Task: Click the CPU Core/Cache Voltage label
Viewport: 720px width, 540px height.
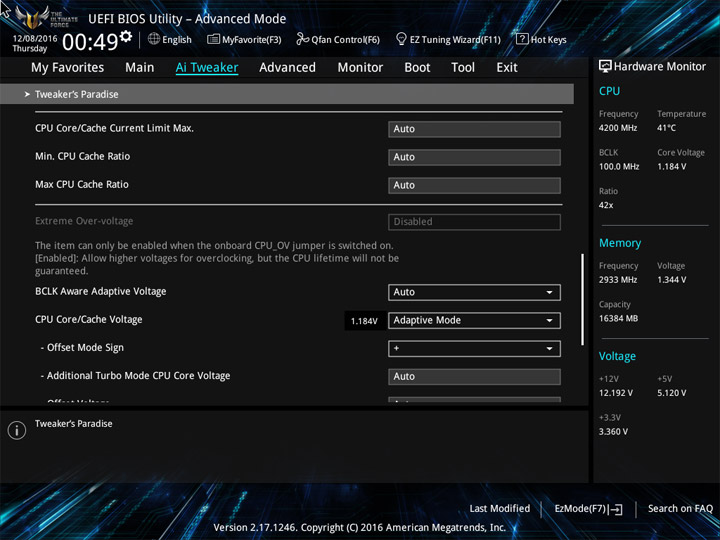Action: coord(89,320)
